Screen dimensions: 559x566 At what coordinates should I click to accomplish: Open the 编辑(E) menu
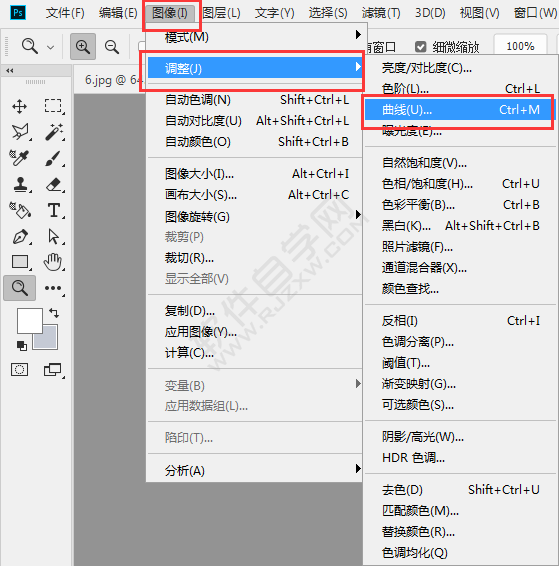(x=118, y=13)
